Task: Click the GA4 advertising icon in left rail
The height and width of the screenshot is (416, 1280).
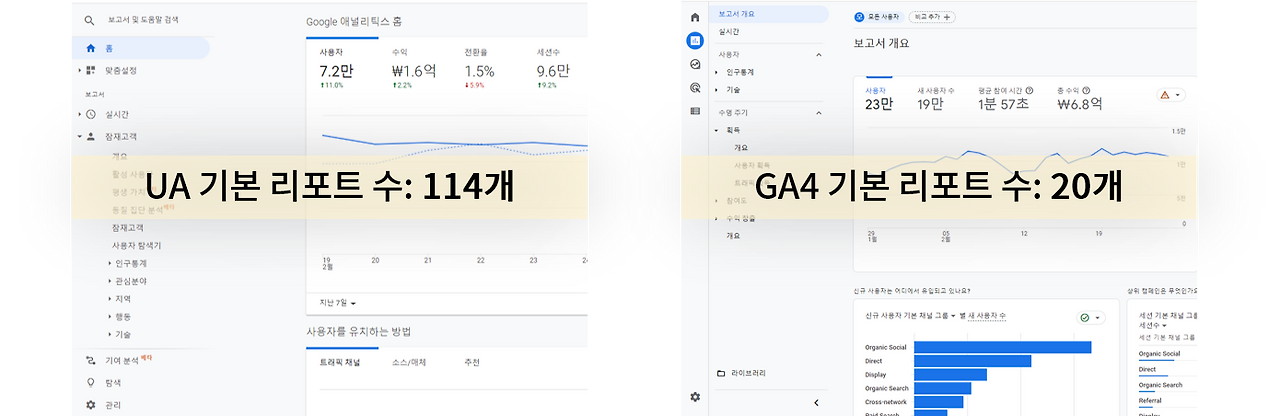Action: pos(695,87)
